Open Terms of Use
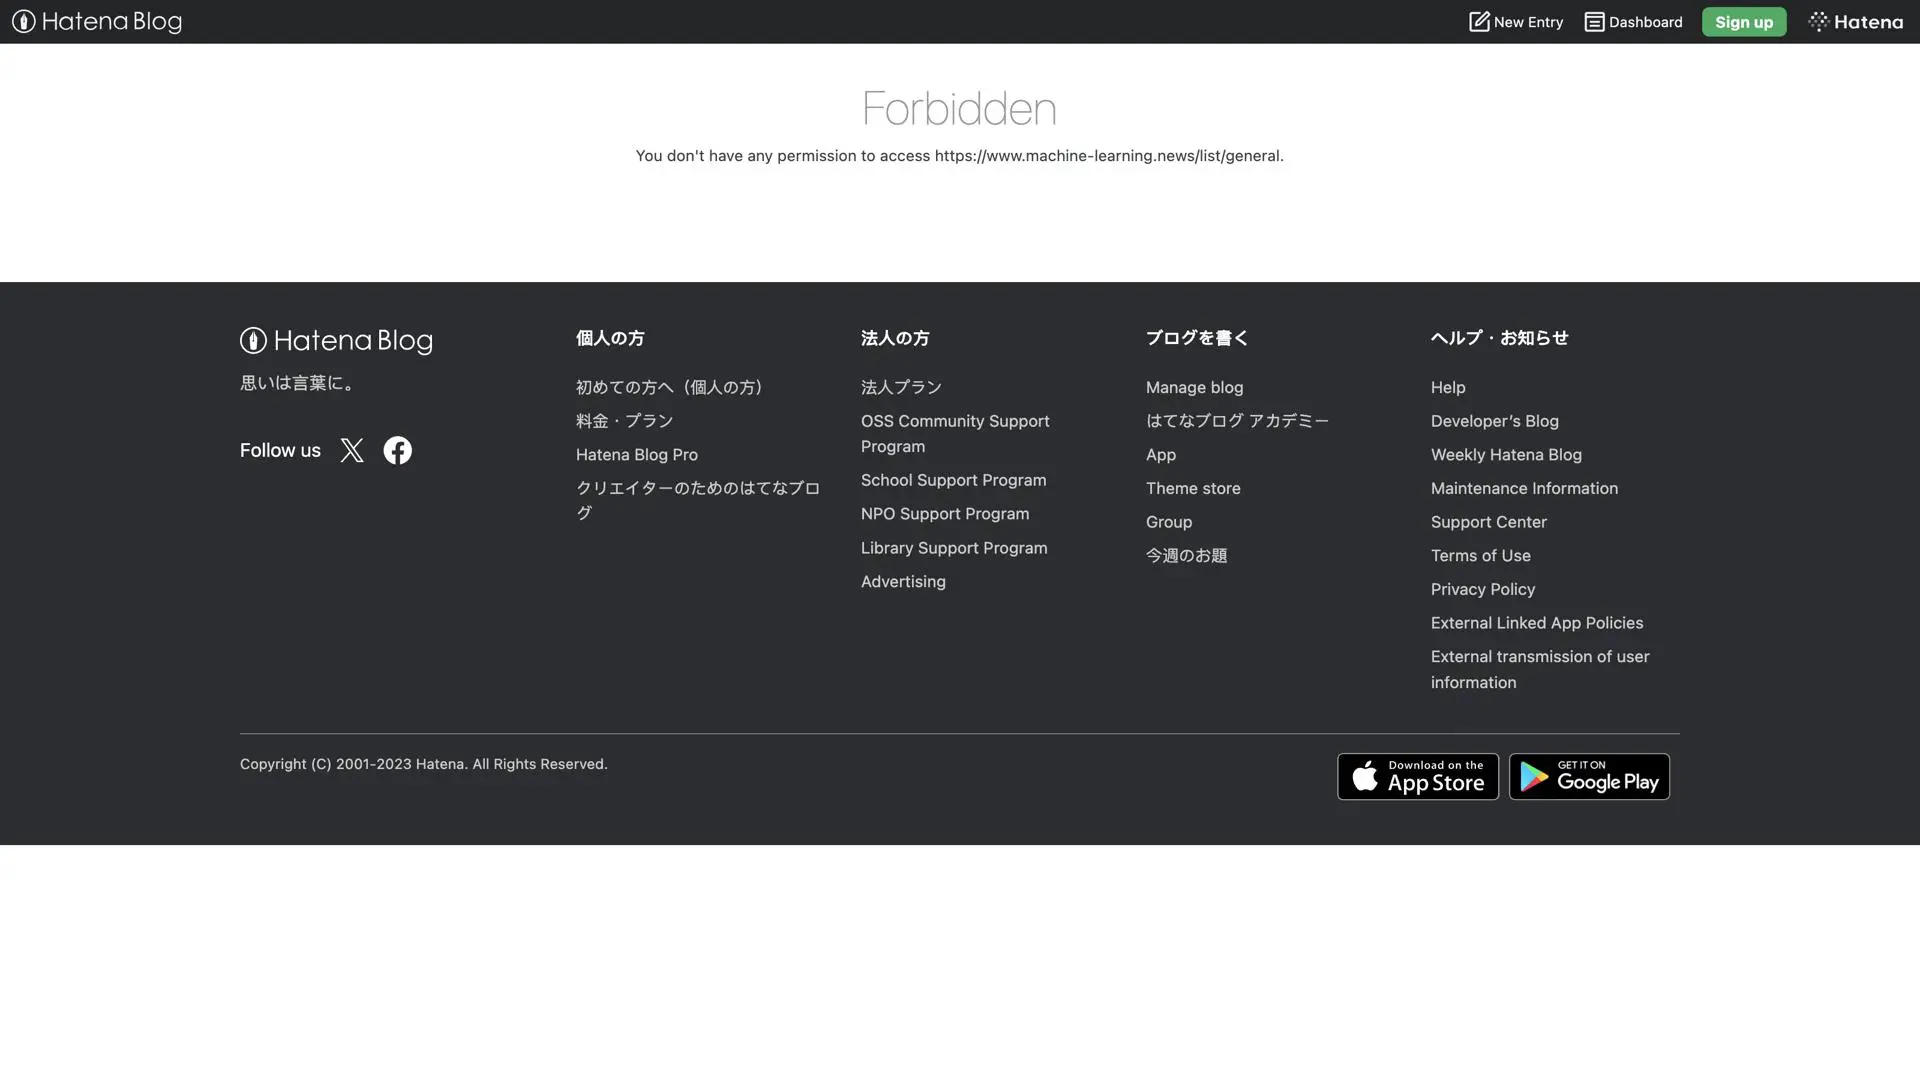Viewport: 1920px width, 1080px height. [1480, 555]
